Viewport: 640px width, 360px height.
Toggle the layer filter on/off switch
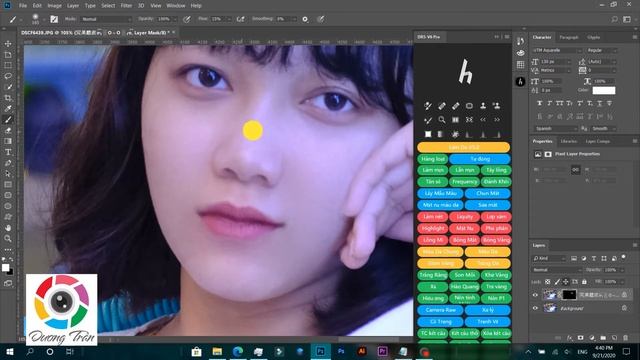click(x=624, y=257)
